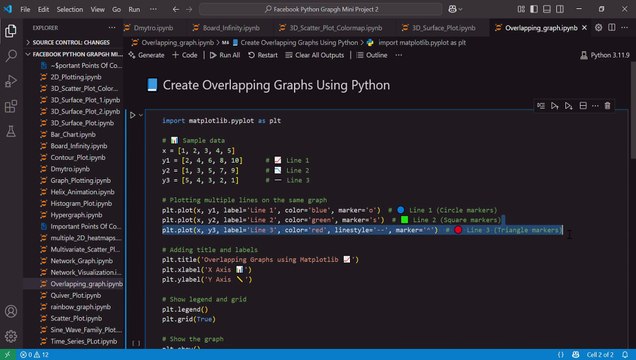
Task: Switch to Dmytro.ipynb tab
Action: 153,28
